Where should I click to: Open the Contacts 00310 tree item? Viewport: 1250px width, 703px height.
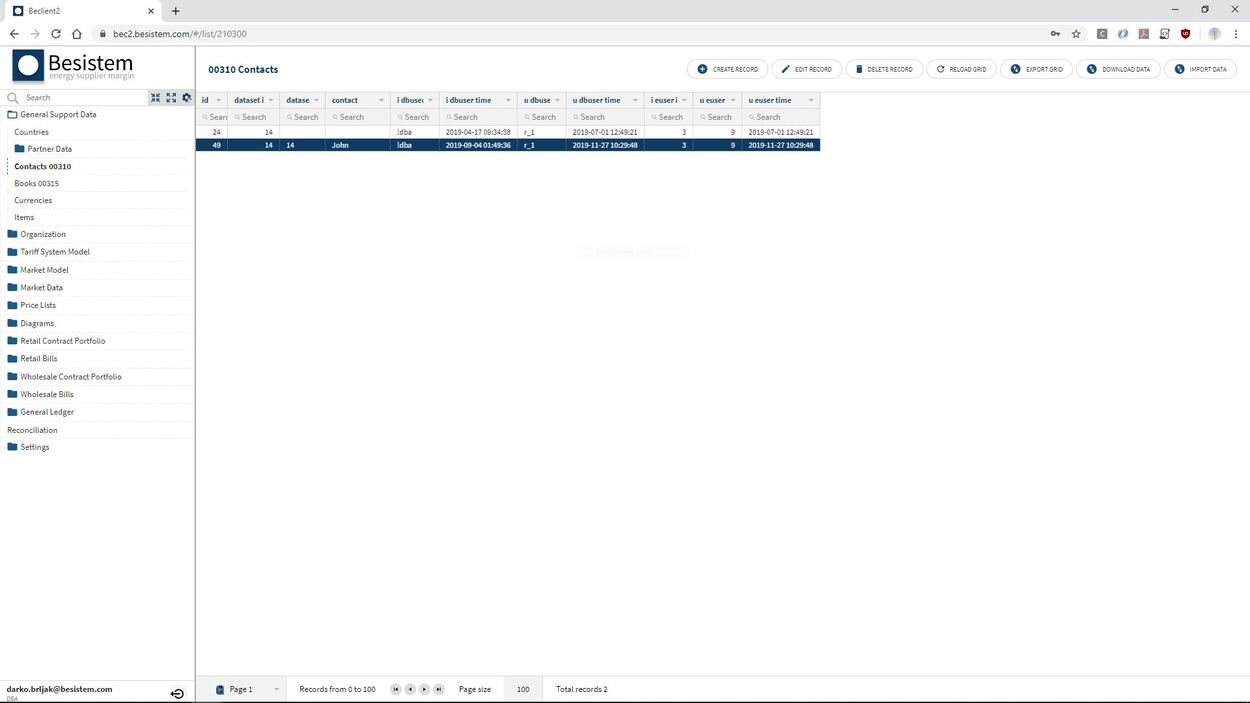[x=43, y=166]
